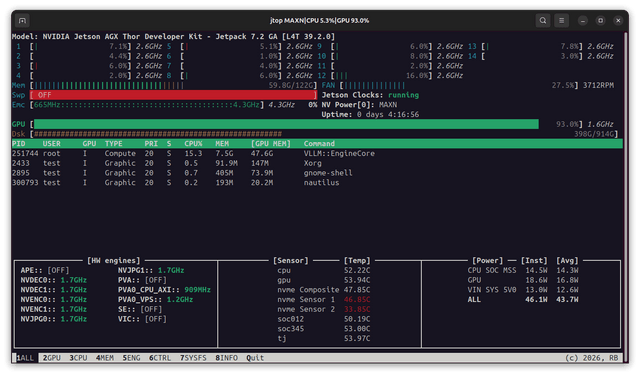Viewport: 640px width, 376px height.
Task: Click the TYPE column header
Action: point(113,144)
